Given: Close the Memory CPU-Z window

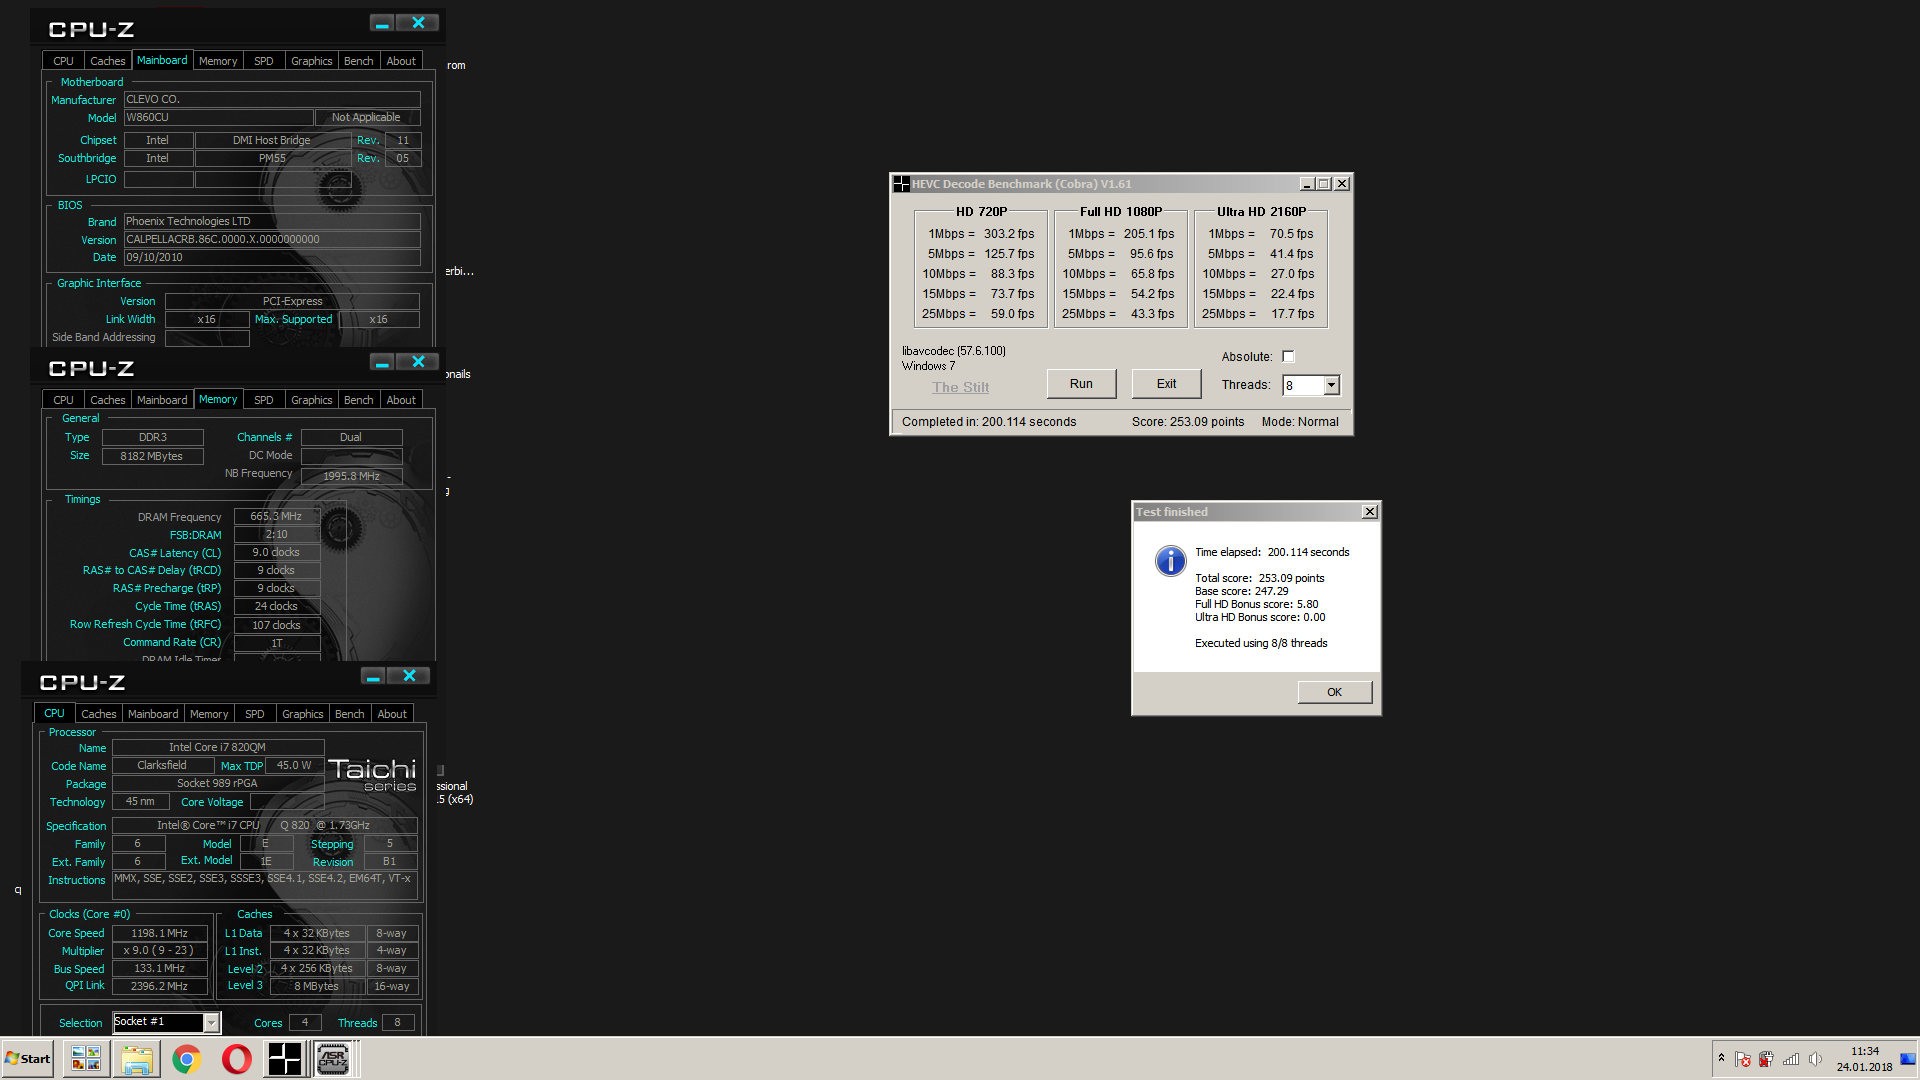Looking at the screenshot, I should [418, 362].
